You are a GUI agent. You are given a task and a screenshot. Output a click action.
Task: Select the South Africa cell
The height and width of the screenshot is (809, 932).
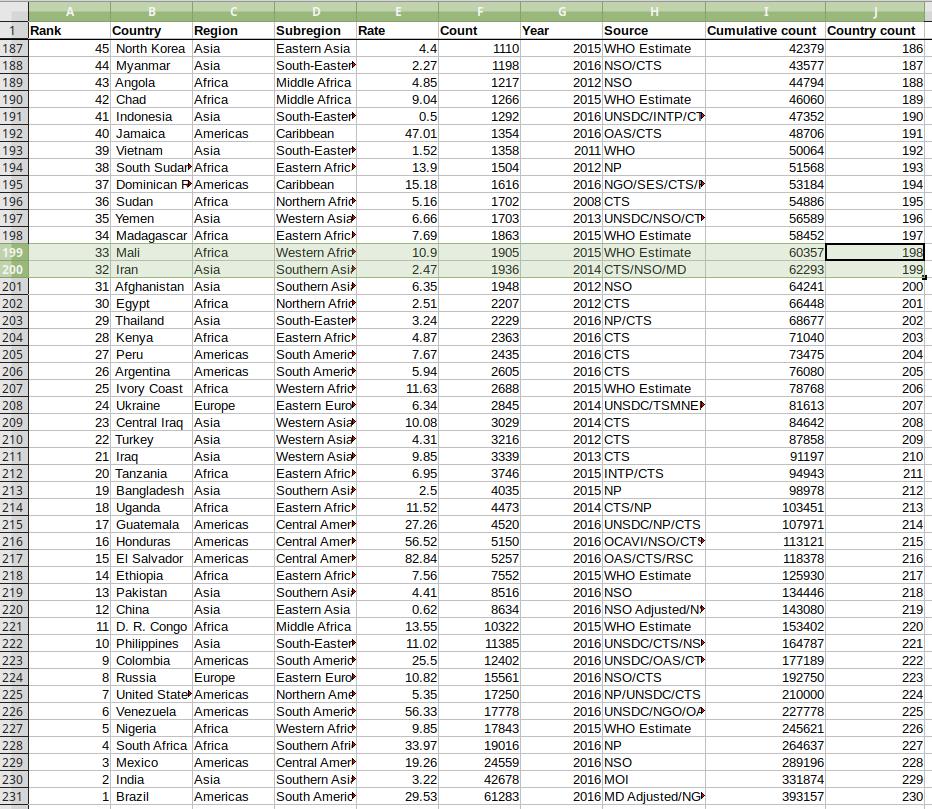152,745
